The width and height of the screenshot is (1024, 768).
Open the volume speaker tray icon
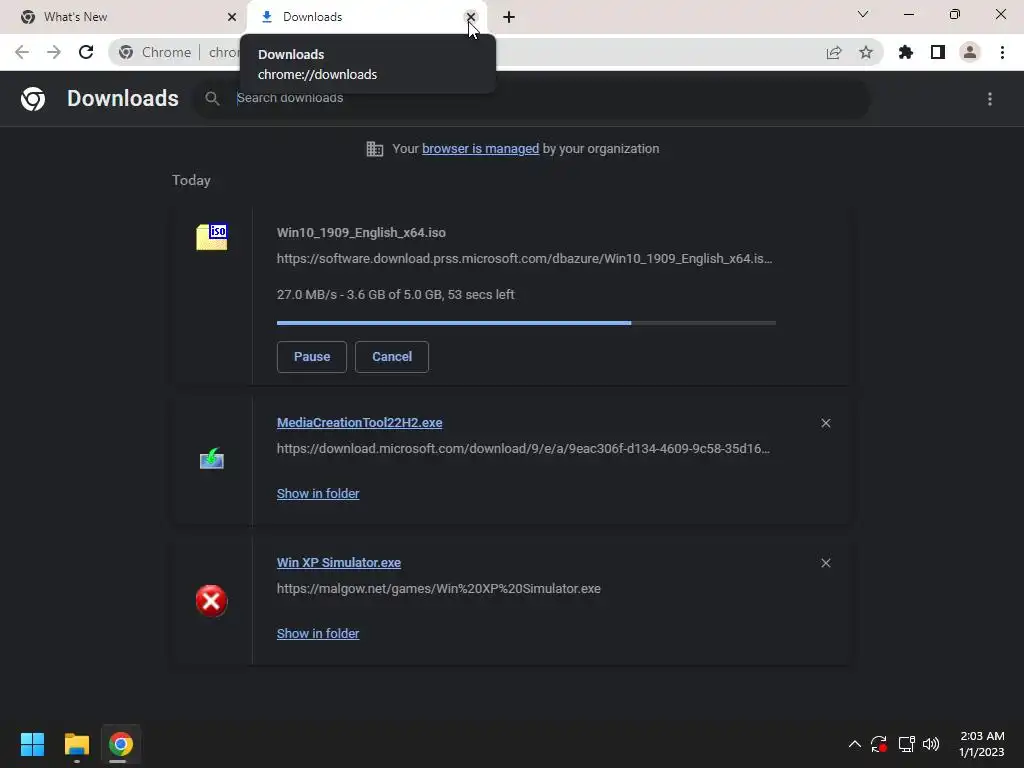click(x=931, y=744)
